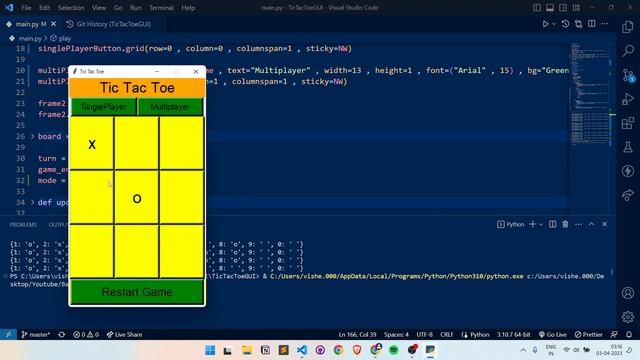
Task: Open the Live Share activity bar view
Action: [x=628, y=195]
